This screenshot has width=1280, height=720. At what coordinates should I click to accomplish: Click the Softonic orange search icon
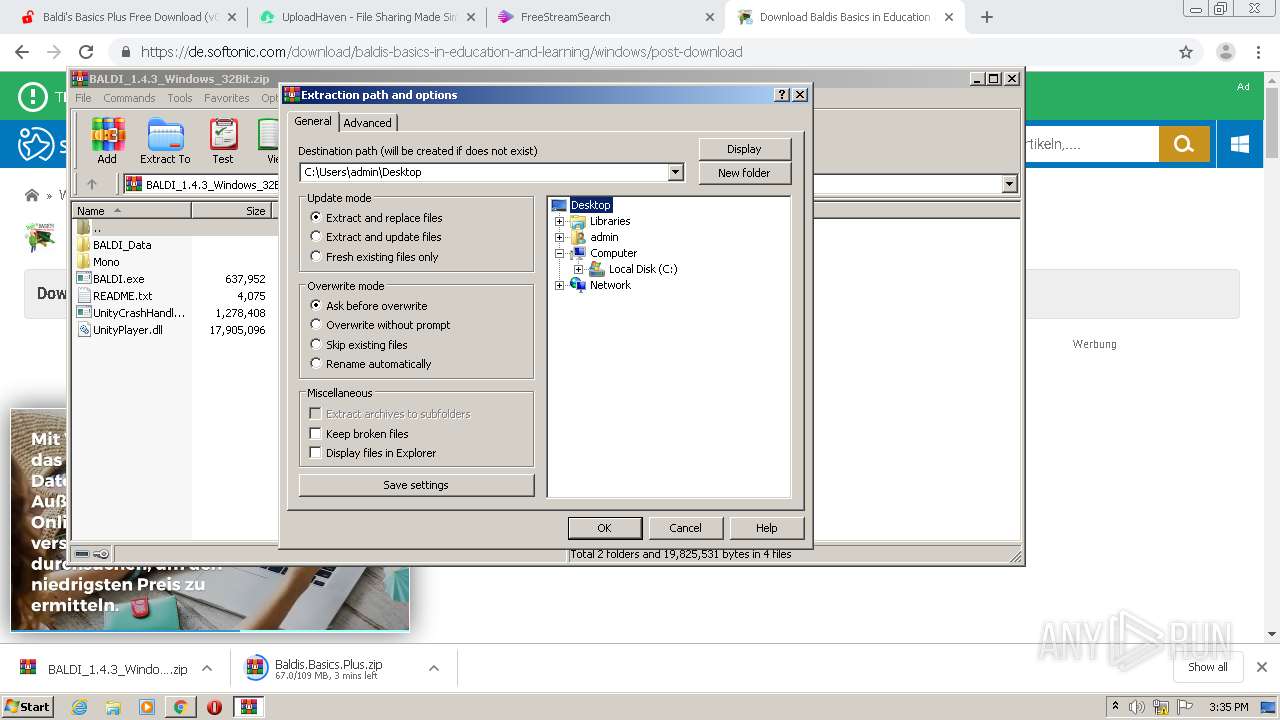click(1184, 144)
